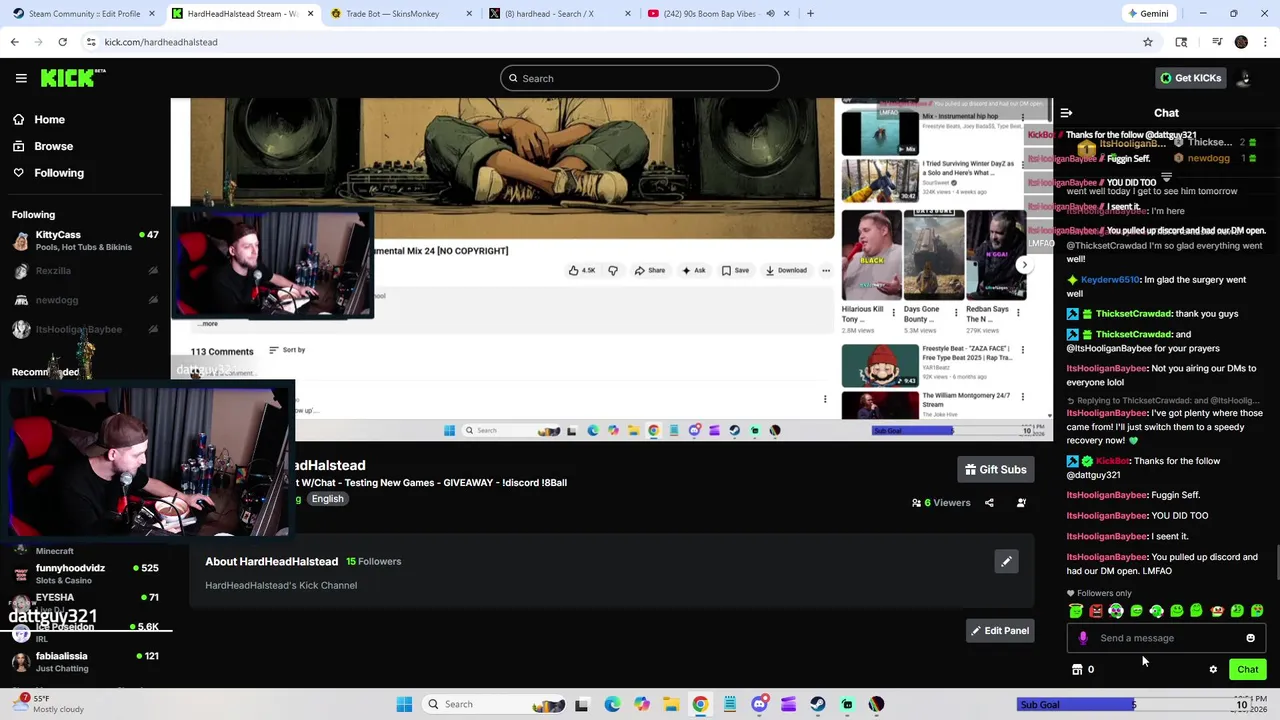Open fabialissia recommended channel

85,661
